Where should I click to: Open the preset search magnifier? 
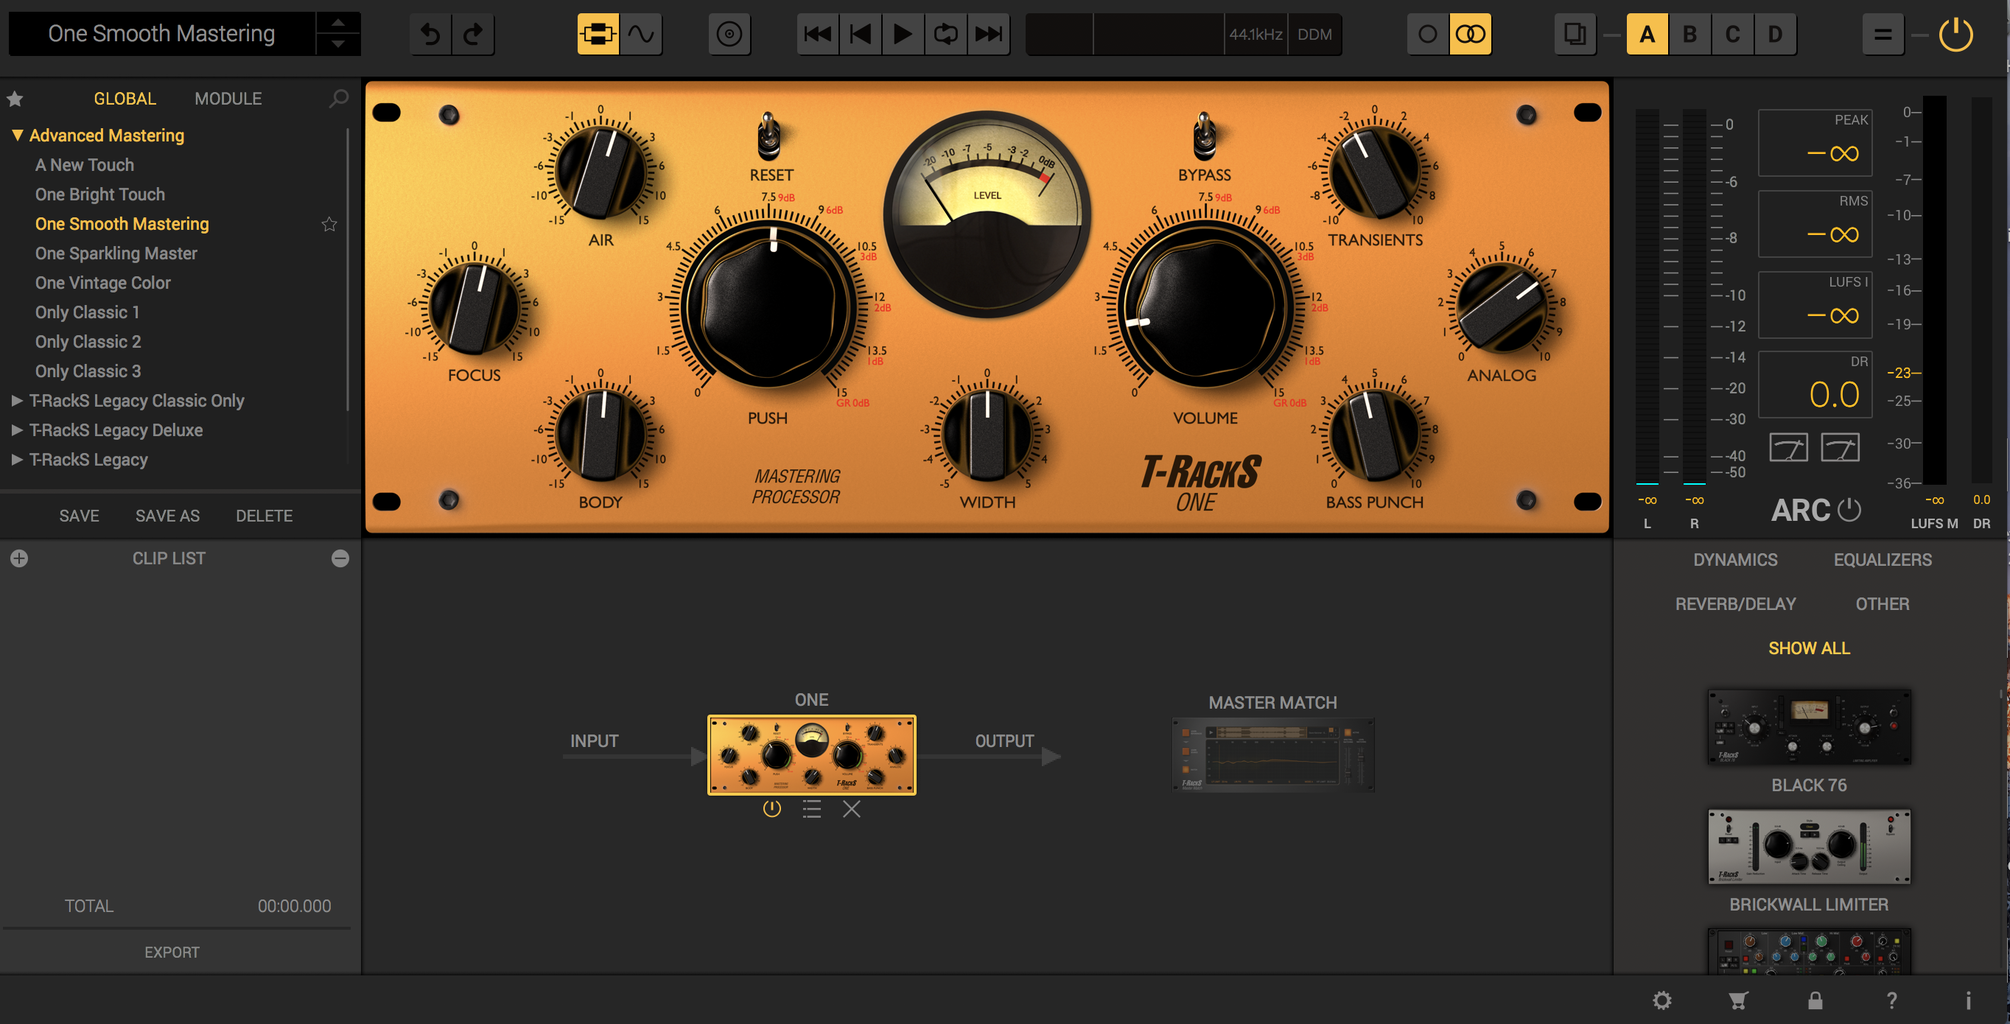click(339, 99)
